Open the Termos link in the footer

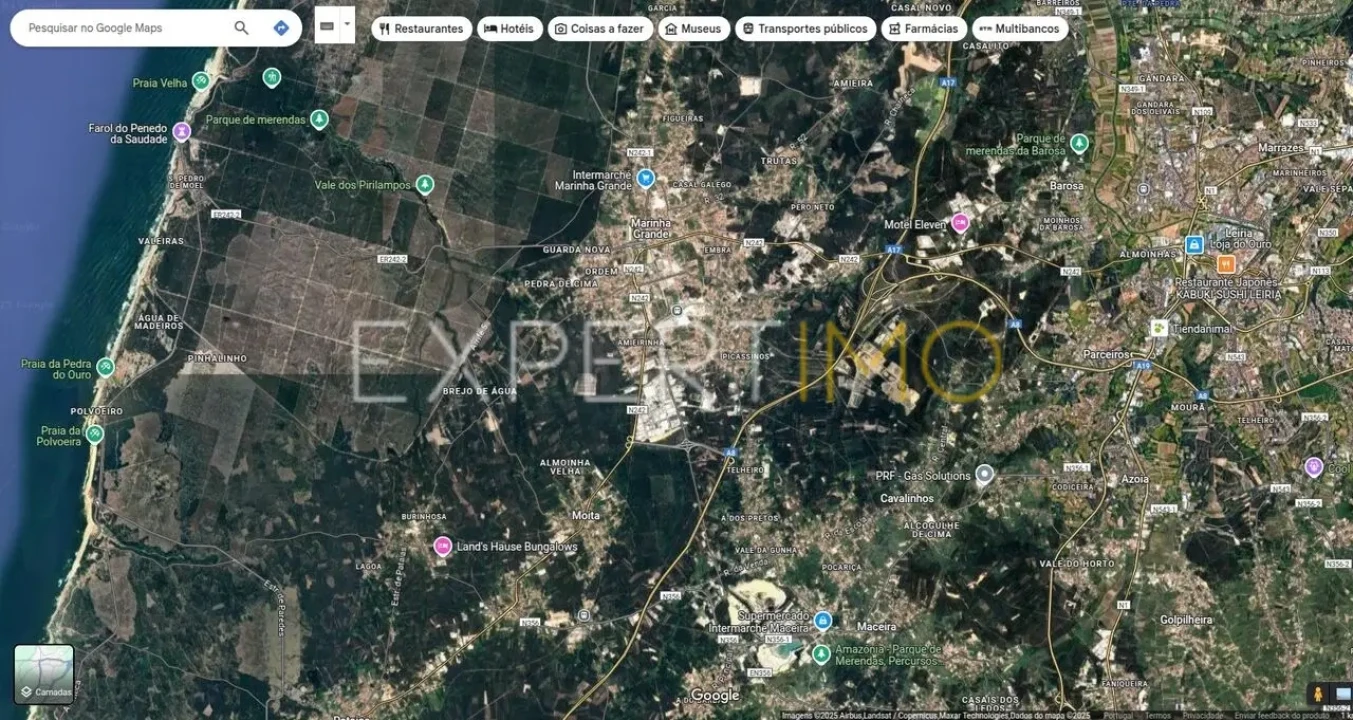pos(1157,715)
